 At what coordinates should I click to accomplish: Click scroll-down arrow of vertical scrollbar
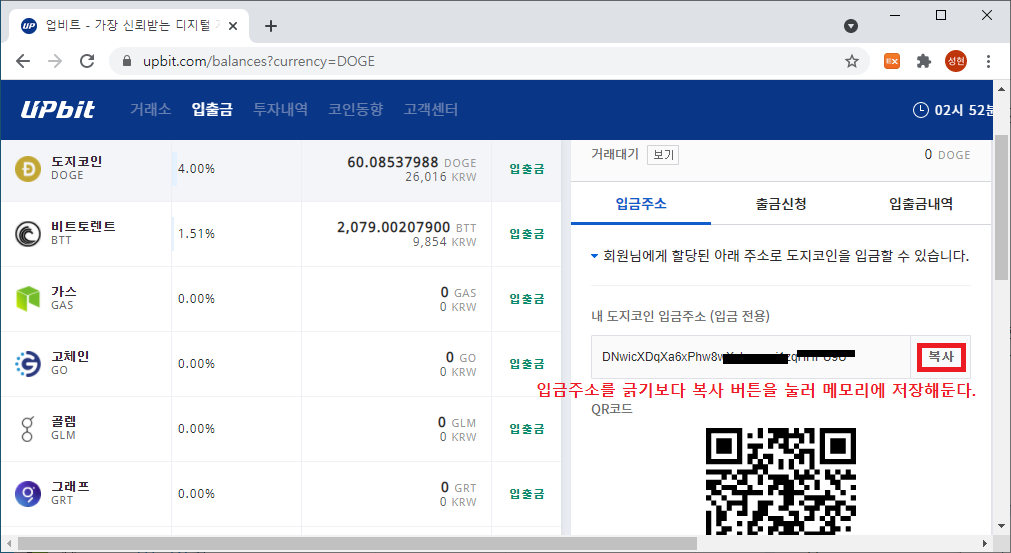(x=1001, y=527)
